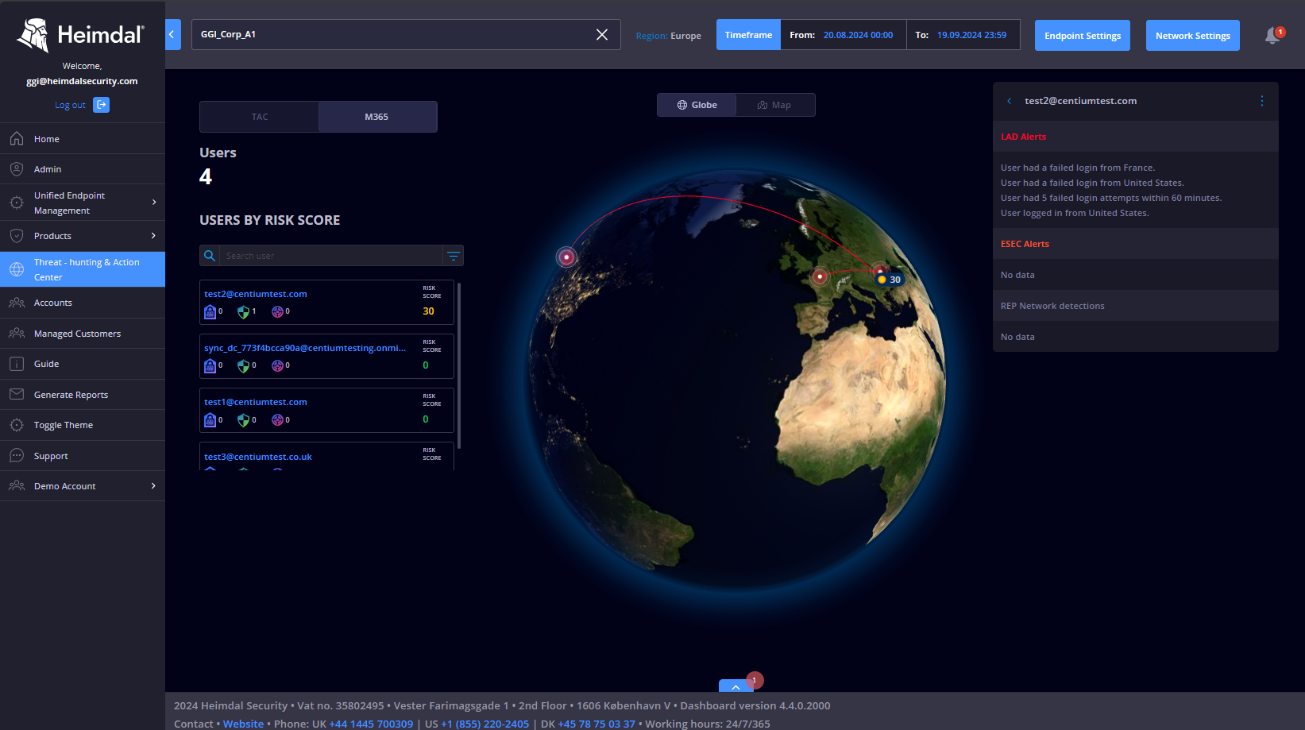
Task: Open the notifications bell
Action: (x=1272, y=35)
